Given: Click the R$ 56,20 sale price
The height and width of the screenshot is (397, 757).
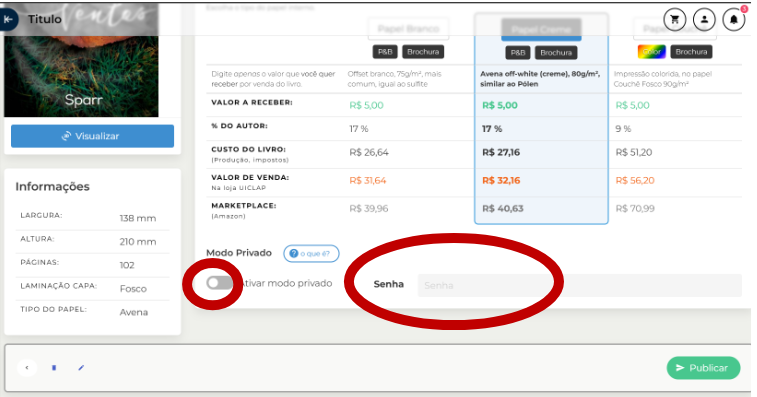Looking at the screenshot, I should pyautogui.click(x=635, y=181).
